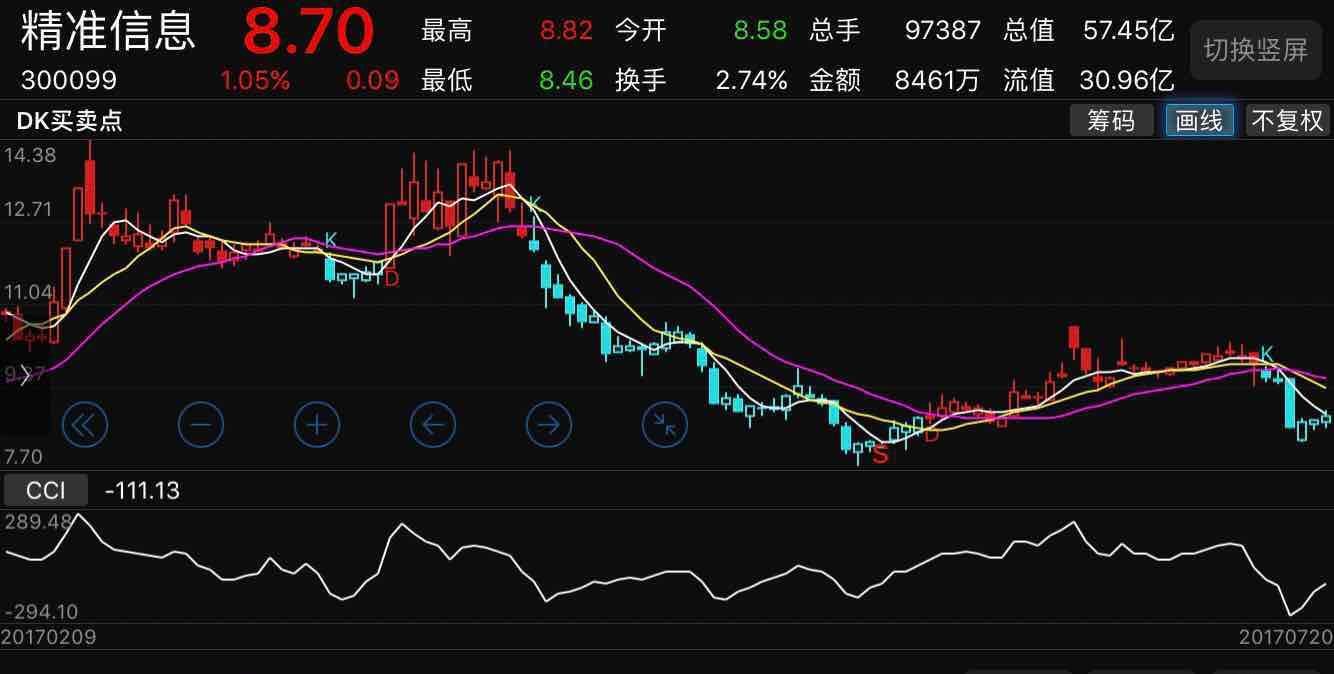Viewport: 1334px width, 674px height.
Task: Select total volume 97387
Action: [943, 30]
